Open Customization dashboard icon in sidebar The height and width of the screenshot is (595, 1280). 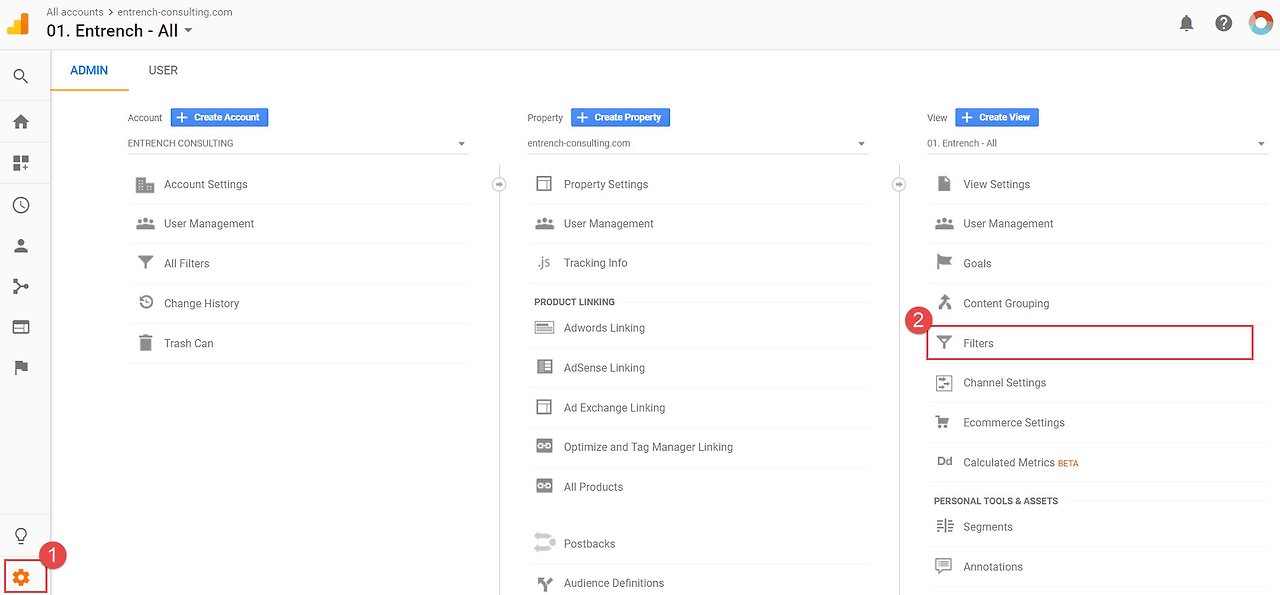tap(21, 163)
